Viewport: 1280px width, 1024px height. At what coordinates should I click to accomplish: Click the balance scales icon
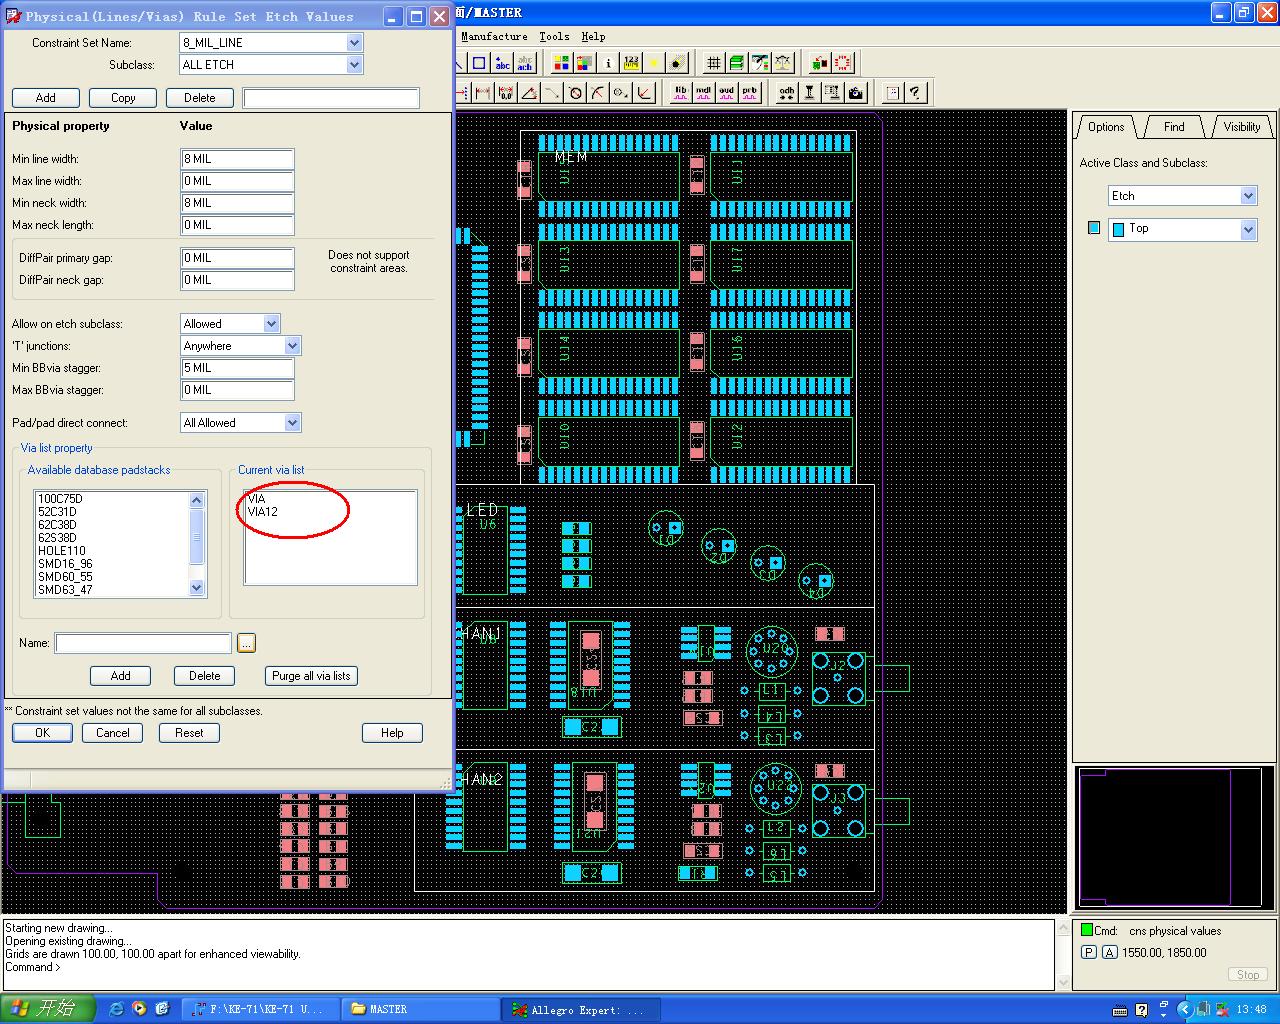(x=783, y=63)
